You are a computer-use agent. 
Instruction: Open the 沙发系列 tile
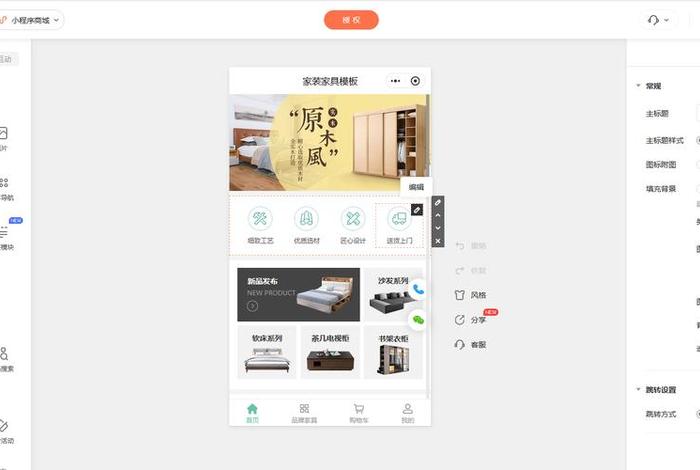point(393,295)
